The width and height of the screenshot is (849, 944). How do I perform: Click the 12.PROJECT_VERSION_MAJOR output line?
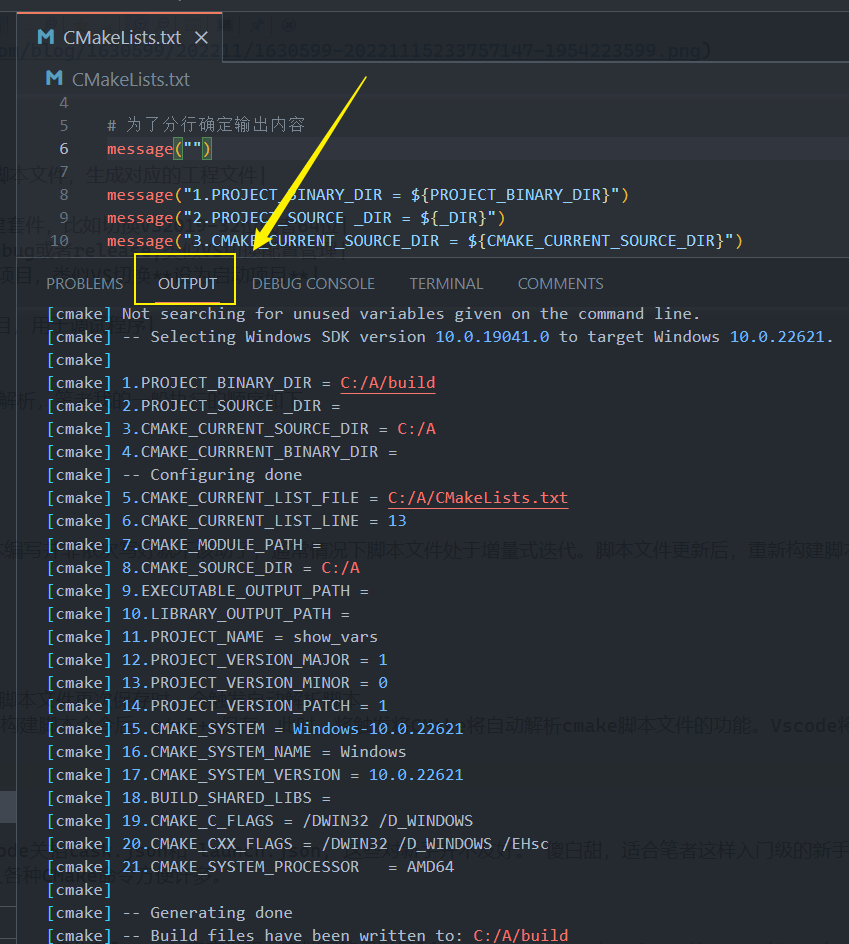[x=217, y=660]
